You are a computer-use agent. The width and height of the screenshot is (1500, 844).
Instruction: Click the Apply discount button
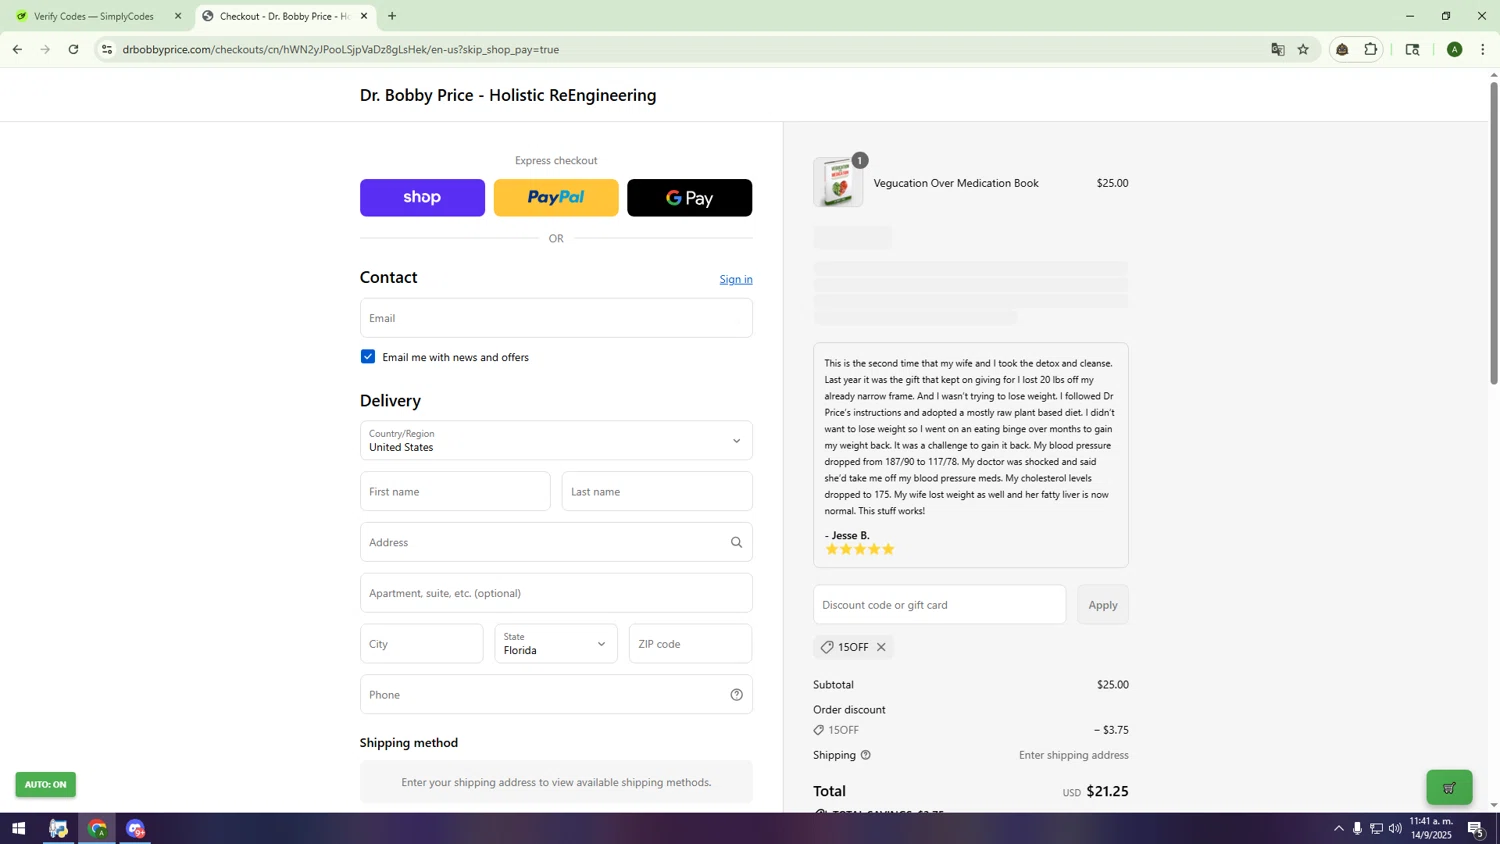1103,605
